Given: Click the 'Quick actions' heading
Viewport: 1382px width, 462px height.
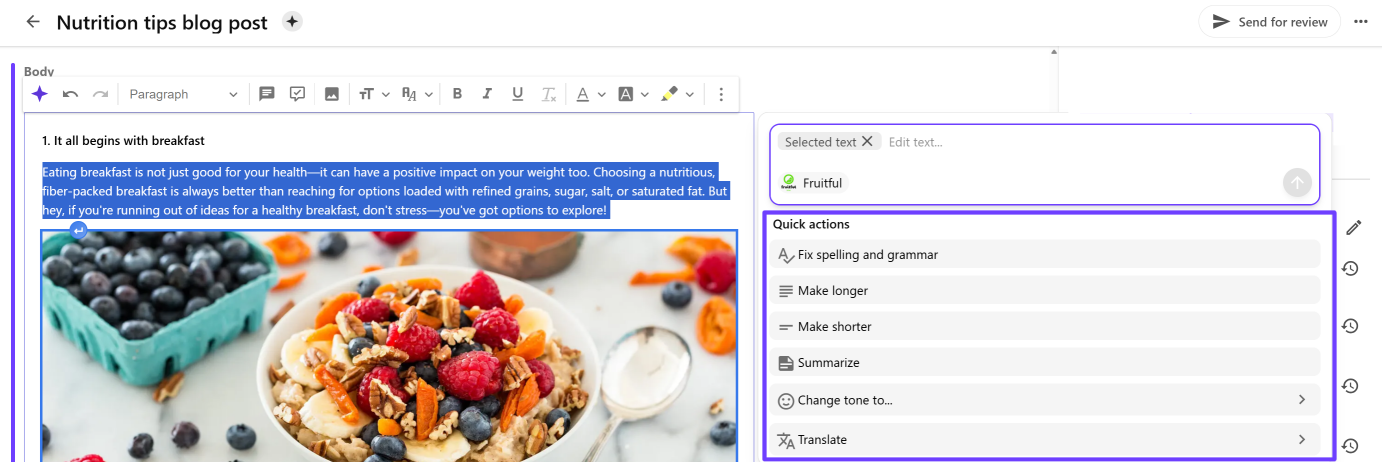Looking at the screenshot, I should 811,224.
